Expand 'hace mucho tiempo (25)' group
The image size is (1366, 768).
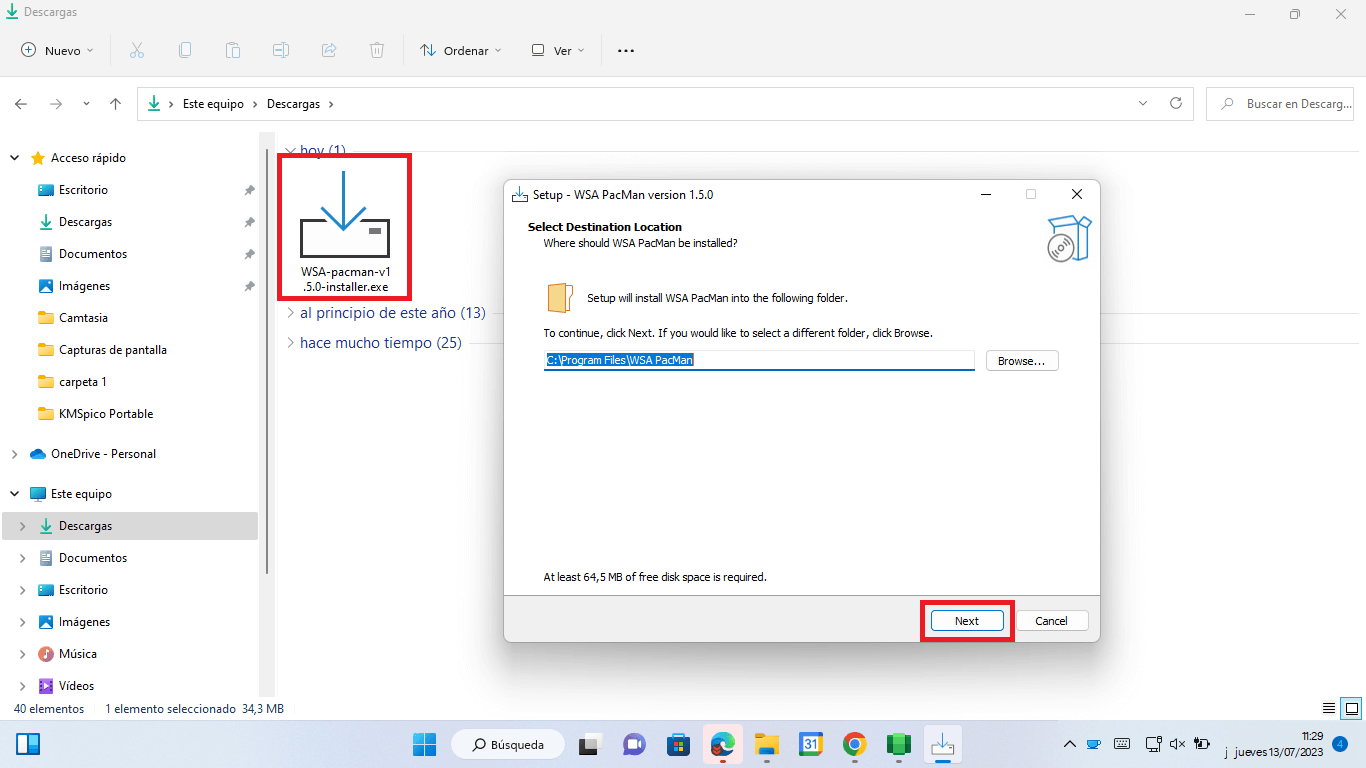pyautogui.click(x=290, y=343)
